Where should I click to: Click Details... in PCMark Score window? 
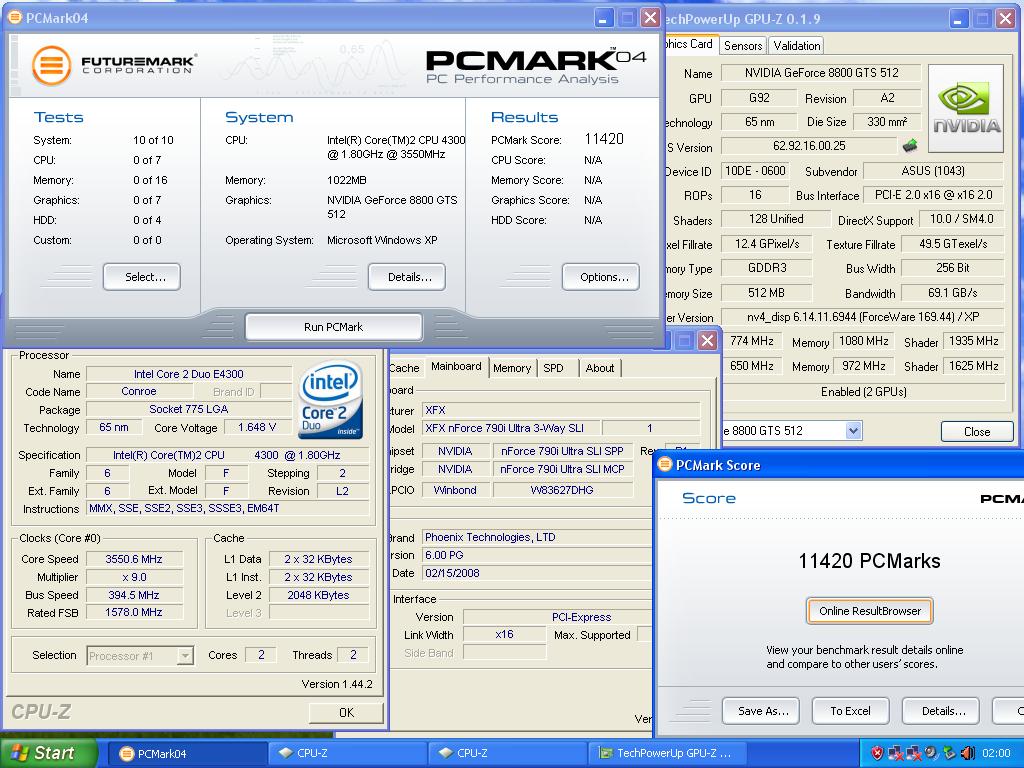tap(940, 711)
